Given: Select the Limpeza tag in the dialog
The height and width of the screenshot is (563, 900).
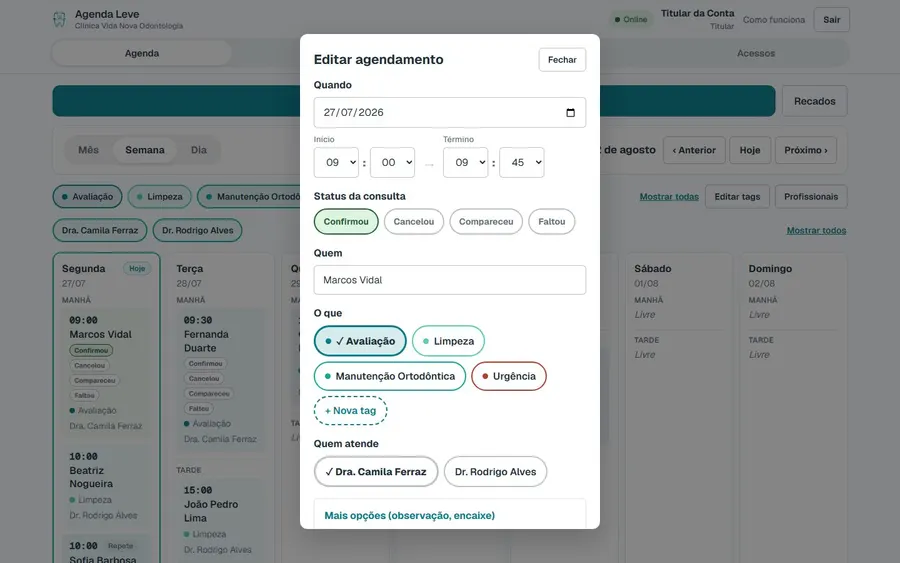Looking at the screenshot, I should 448,341.
